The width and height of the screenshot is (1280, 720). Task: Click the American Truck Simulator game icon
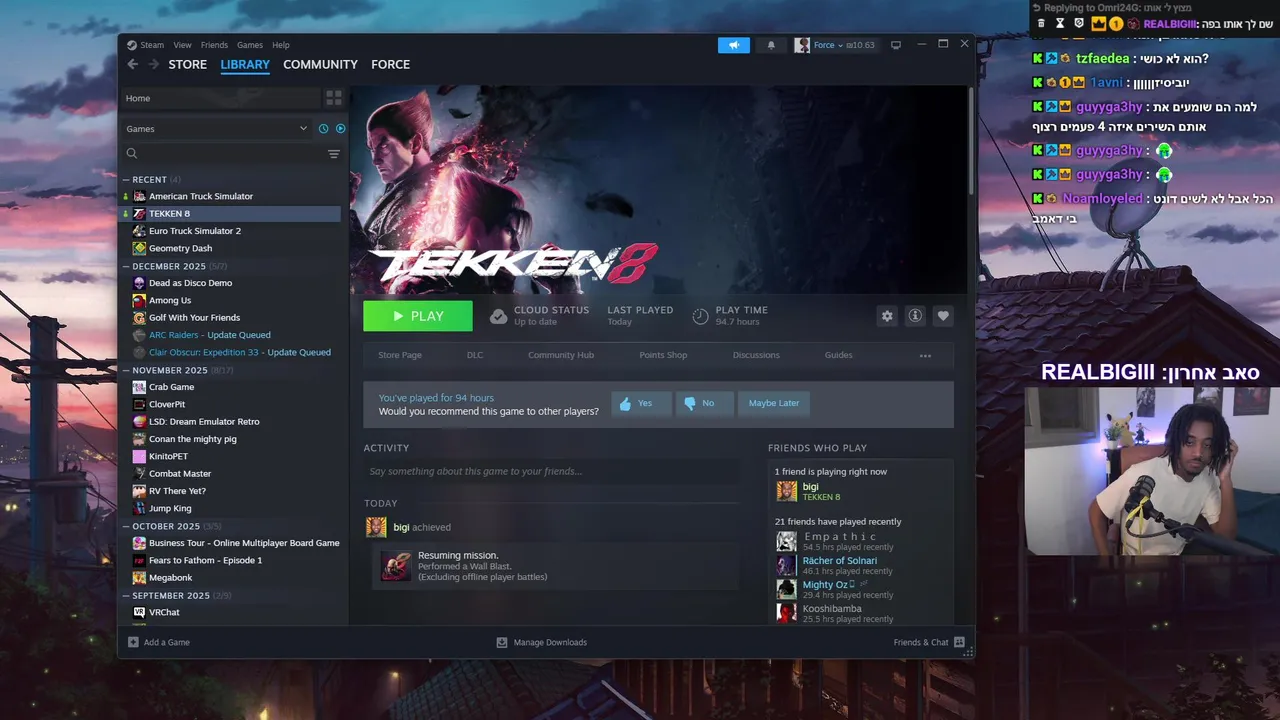point(139,196)
